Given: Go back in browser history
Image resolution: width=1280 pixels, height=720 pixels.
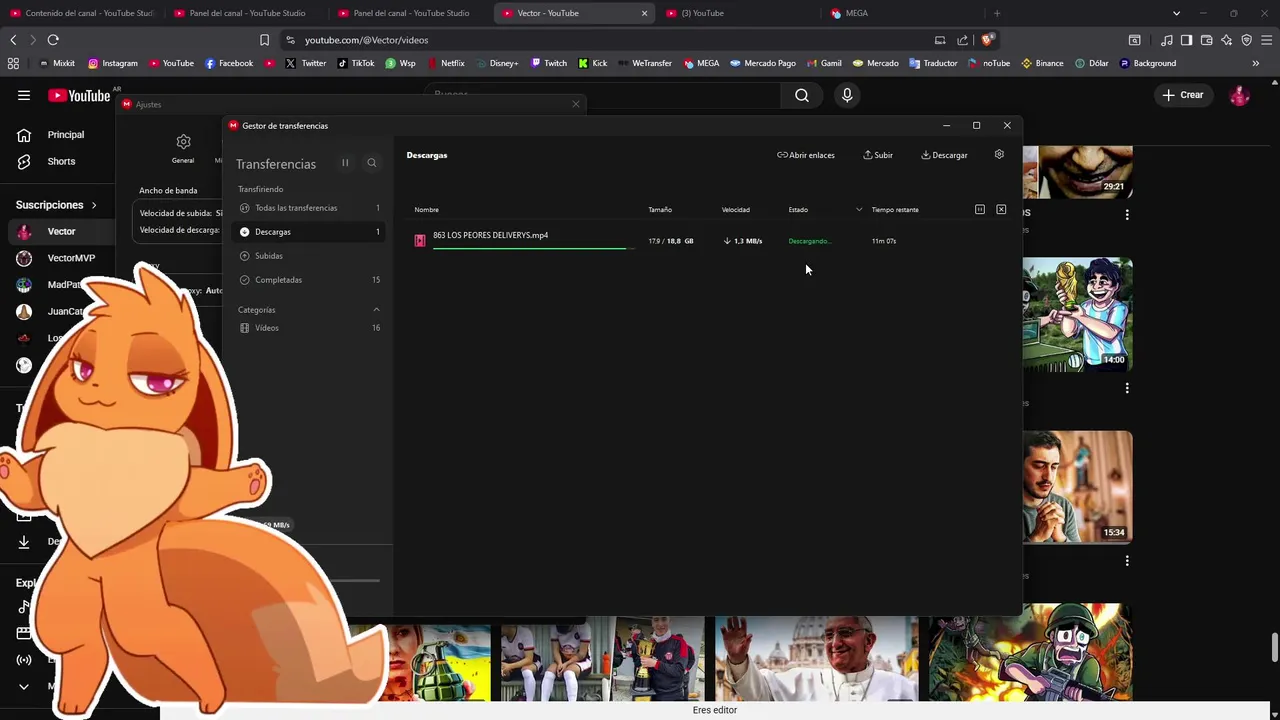Looking at the screenshot, I should pos(13,40).
